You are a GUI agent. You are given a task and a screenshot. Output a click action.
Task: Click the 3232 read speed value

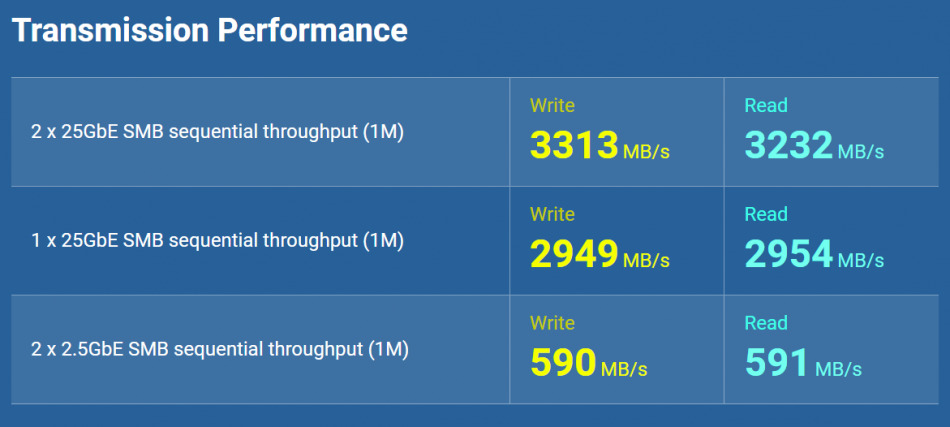(788, 146)
